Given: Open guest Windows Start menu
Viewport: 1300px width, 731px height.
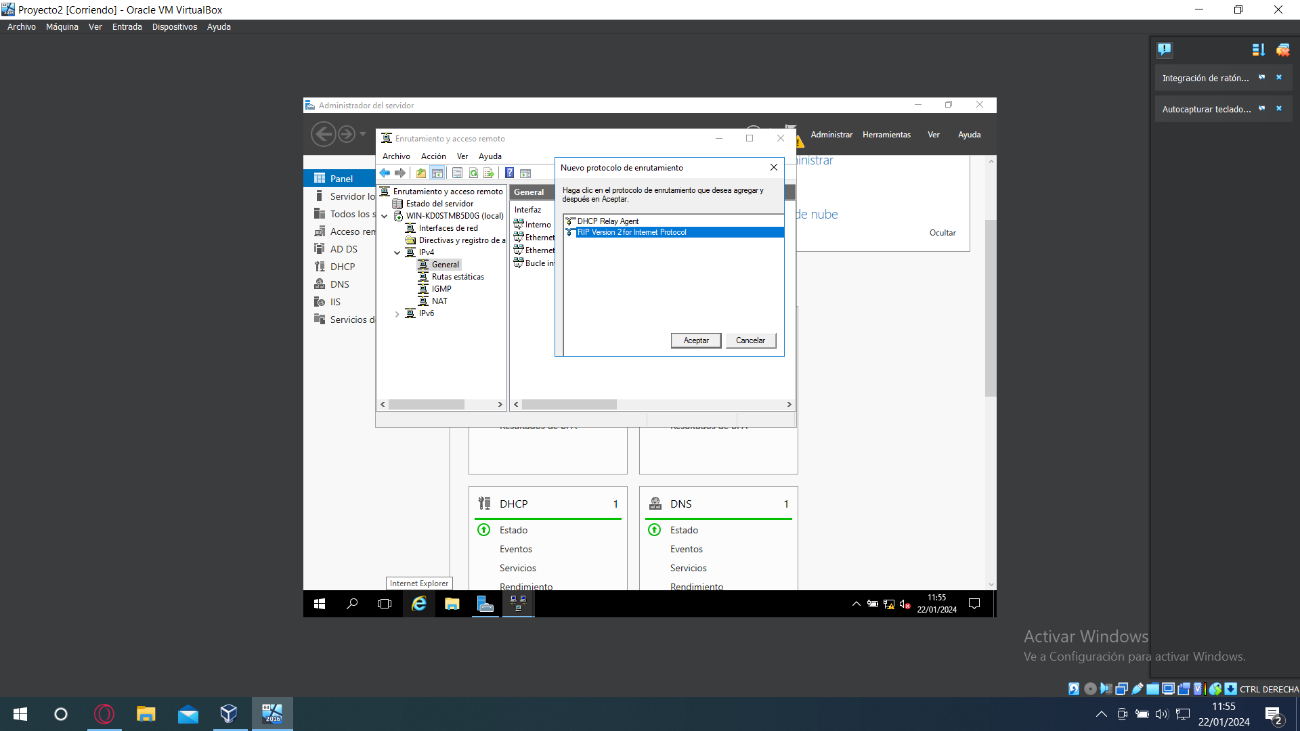Looking at the screenshot, I should pyautogui.click(x=319, y=604).
